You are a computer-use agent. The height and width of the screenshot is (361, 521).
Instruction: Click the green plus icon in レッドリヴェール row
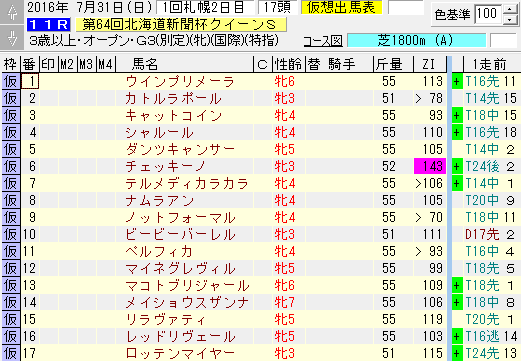coord(457,336)
